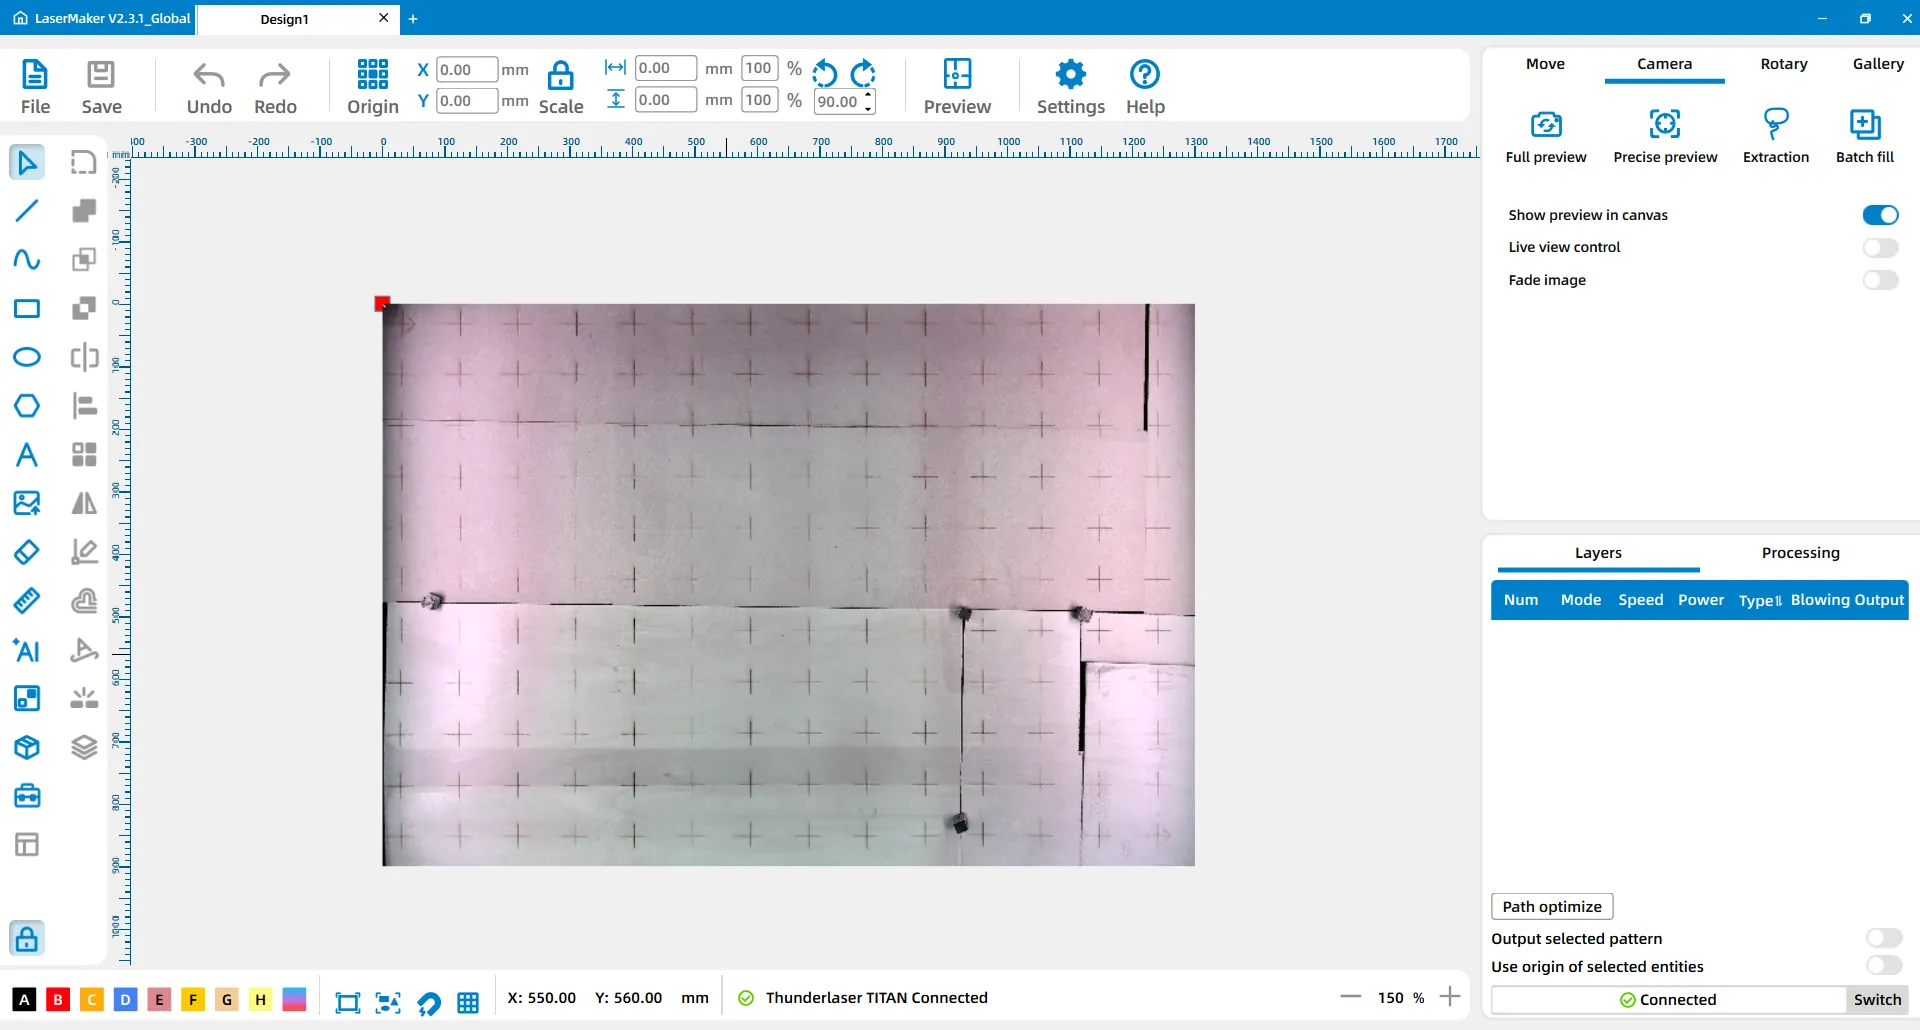Enable Live view control

coord(1879,248)
